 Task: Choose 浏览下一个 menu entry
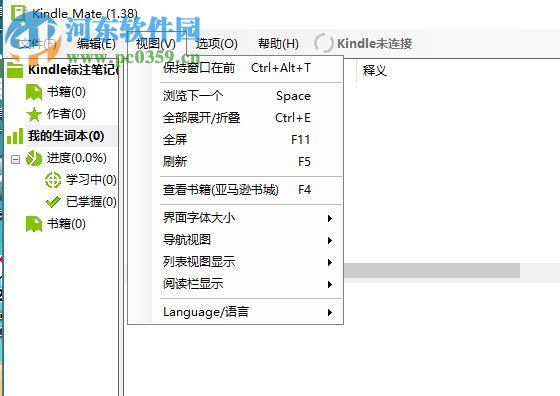[x=236, y=96]
